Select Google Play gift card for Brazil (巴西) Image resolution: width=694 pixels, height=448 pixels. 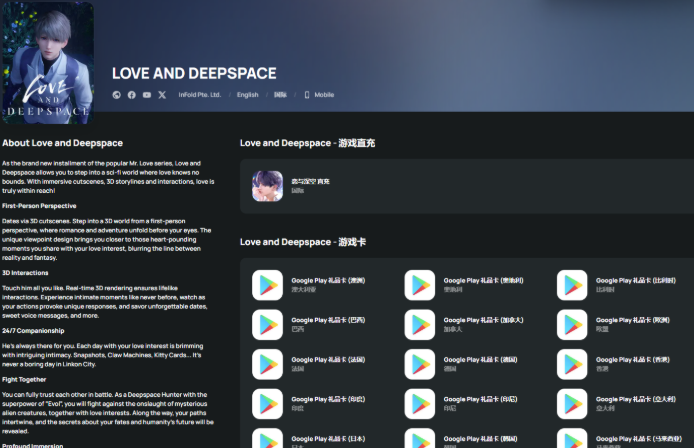[x=310, y=324]
